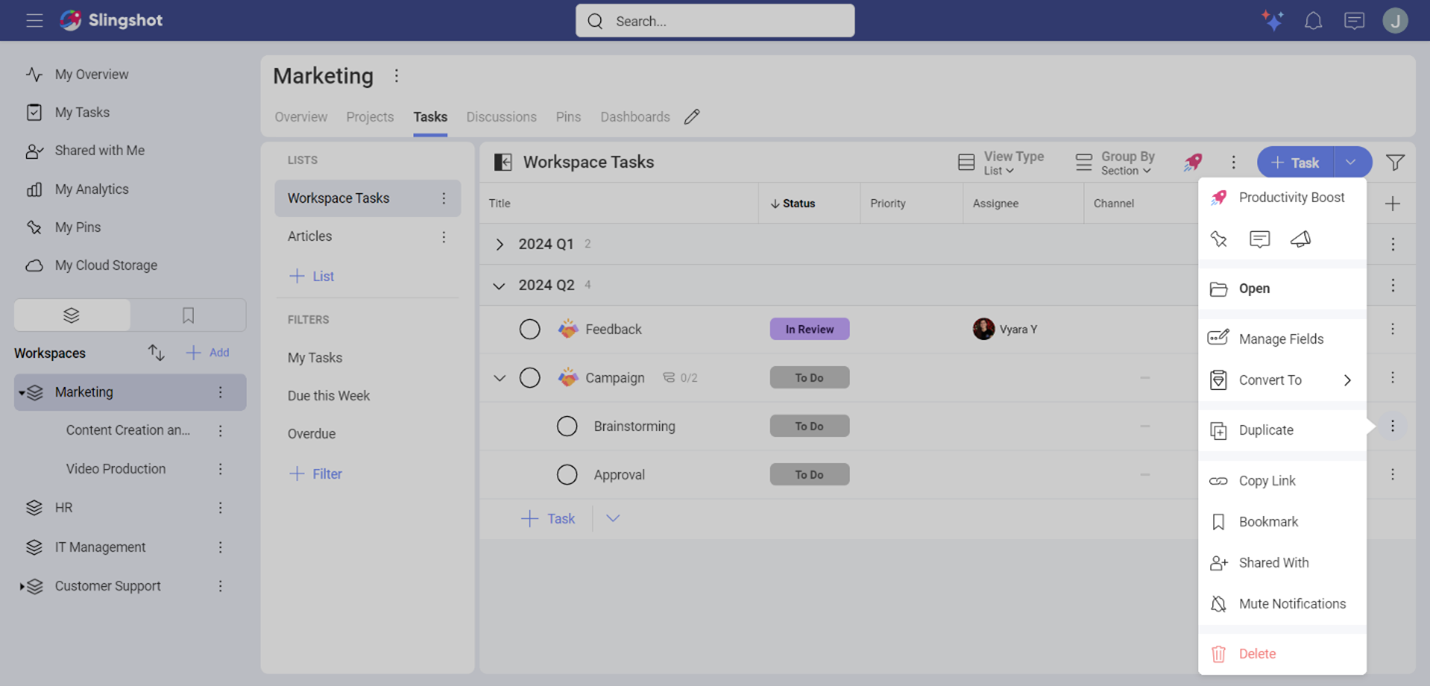Mark the Approval subtask complete
Viewport: 1430px width, 686px height.
tap(567, 475)
